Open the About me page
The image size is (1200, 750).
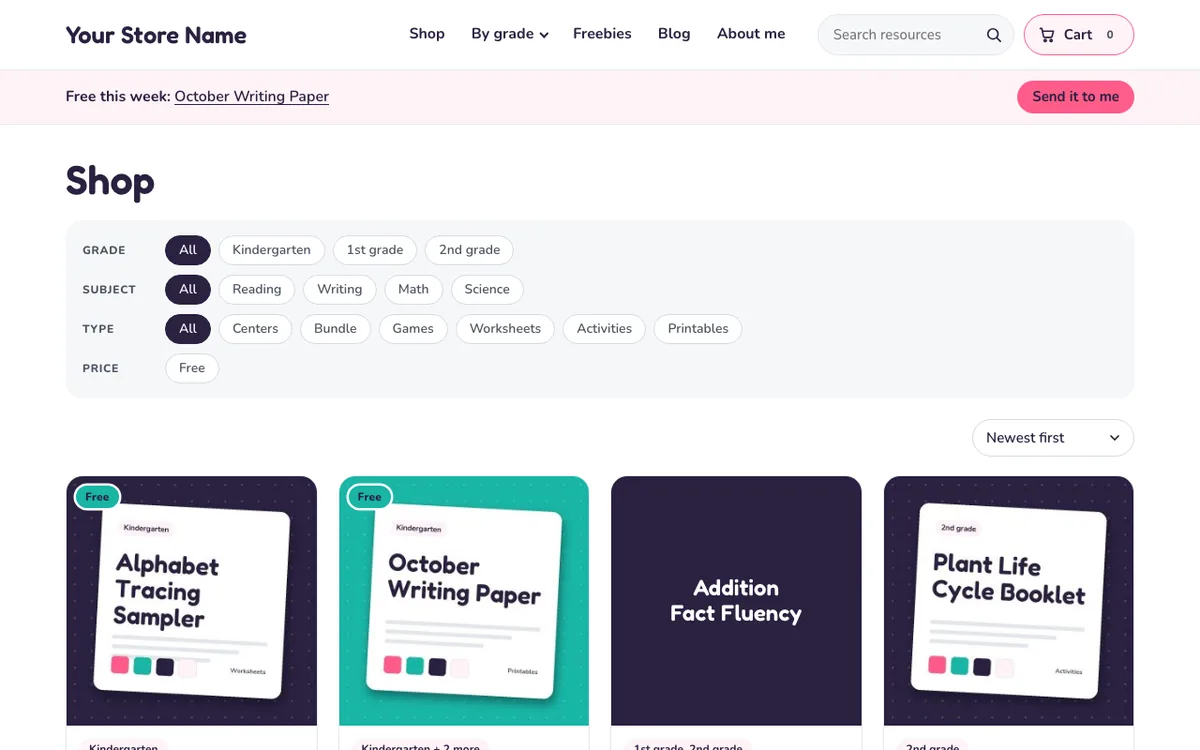pyautogui.click(x=751, y=34)
